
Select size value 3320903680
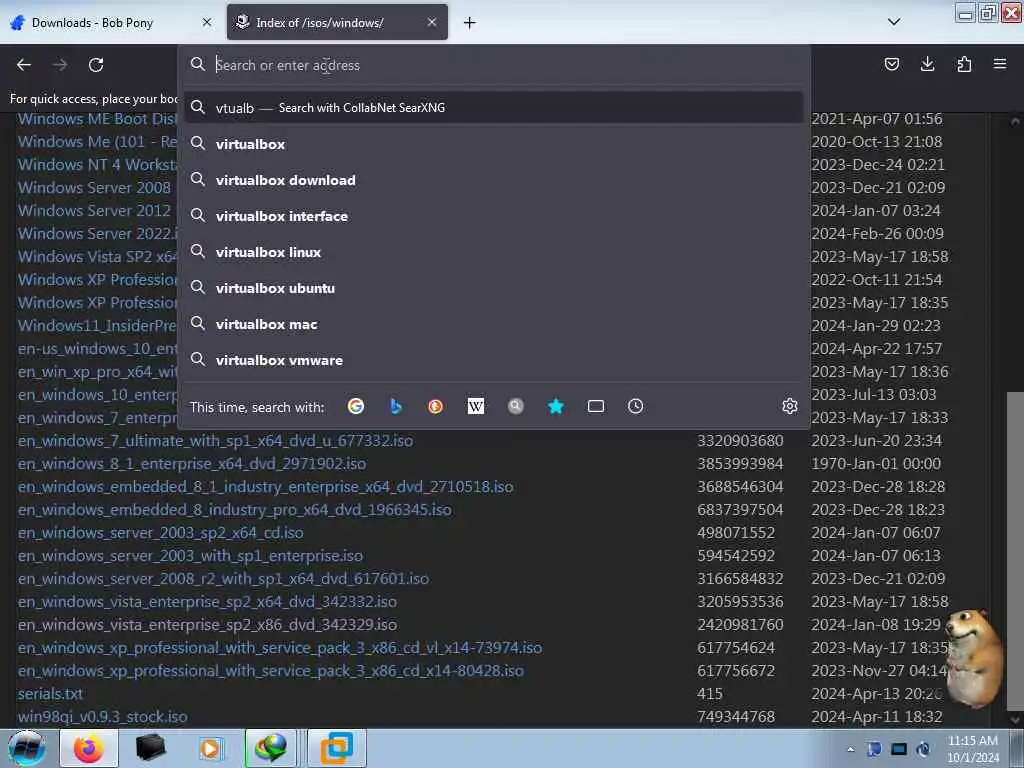(x=740, y=441)
